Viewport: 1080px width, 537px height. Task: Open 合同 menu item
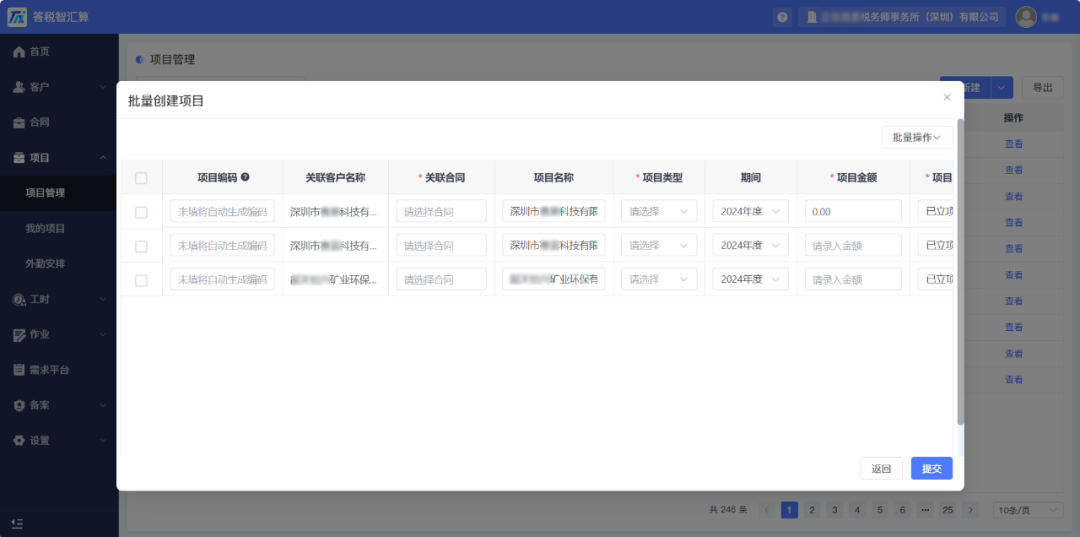tap(59, 123)
